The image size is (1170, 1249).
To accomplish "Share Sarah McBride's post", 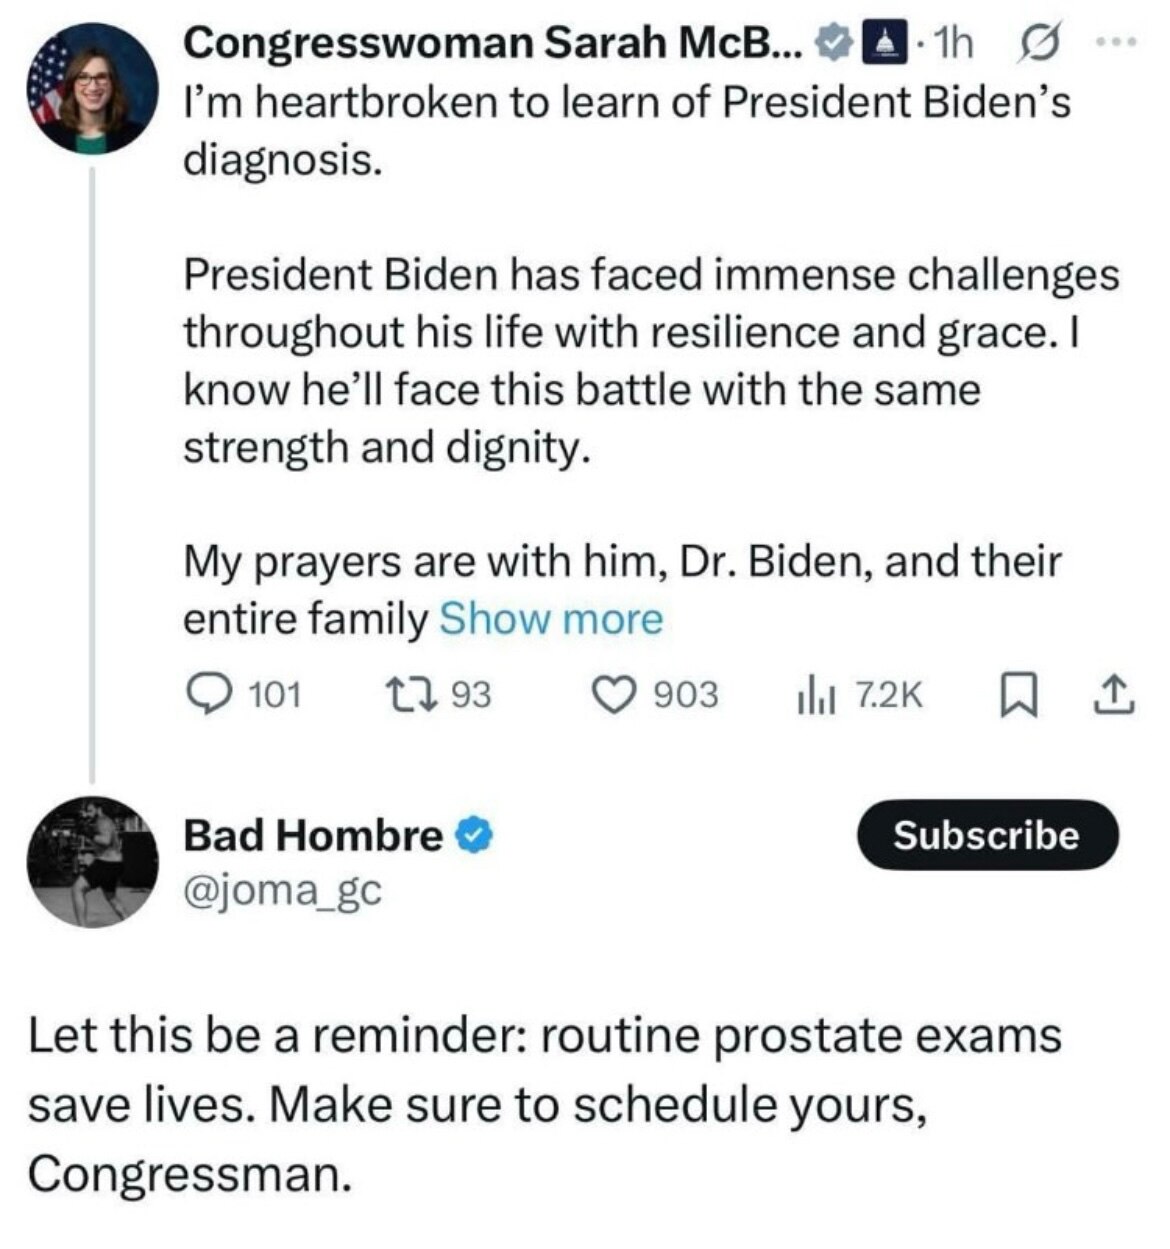I will coord(1112,694).
